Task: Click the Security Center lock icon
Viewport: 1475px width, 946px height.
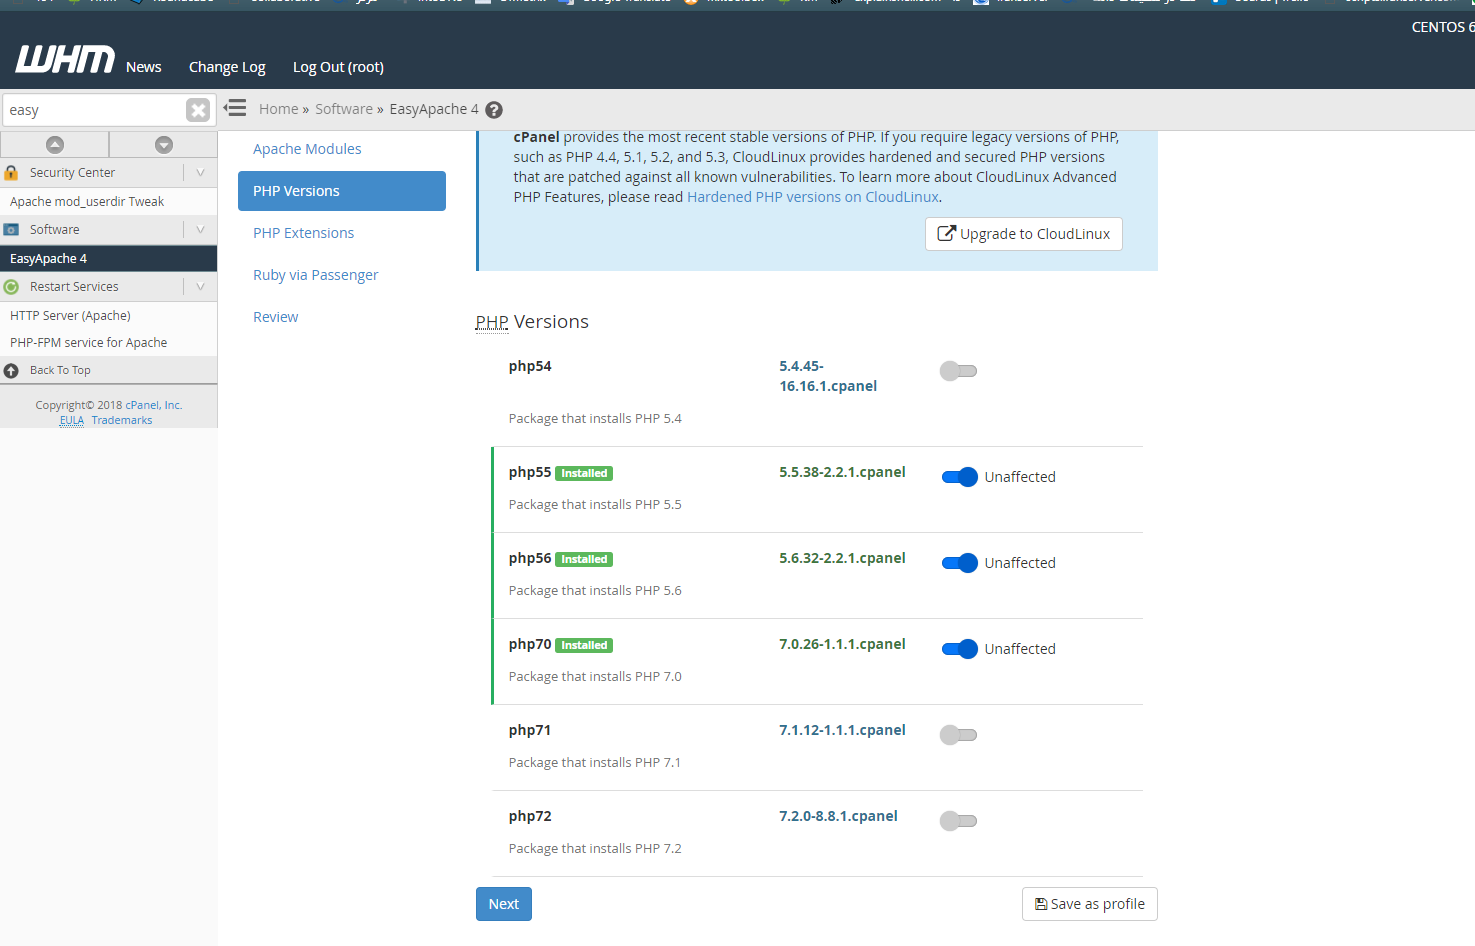Action: click(11, 173)
